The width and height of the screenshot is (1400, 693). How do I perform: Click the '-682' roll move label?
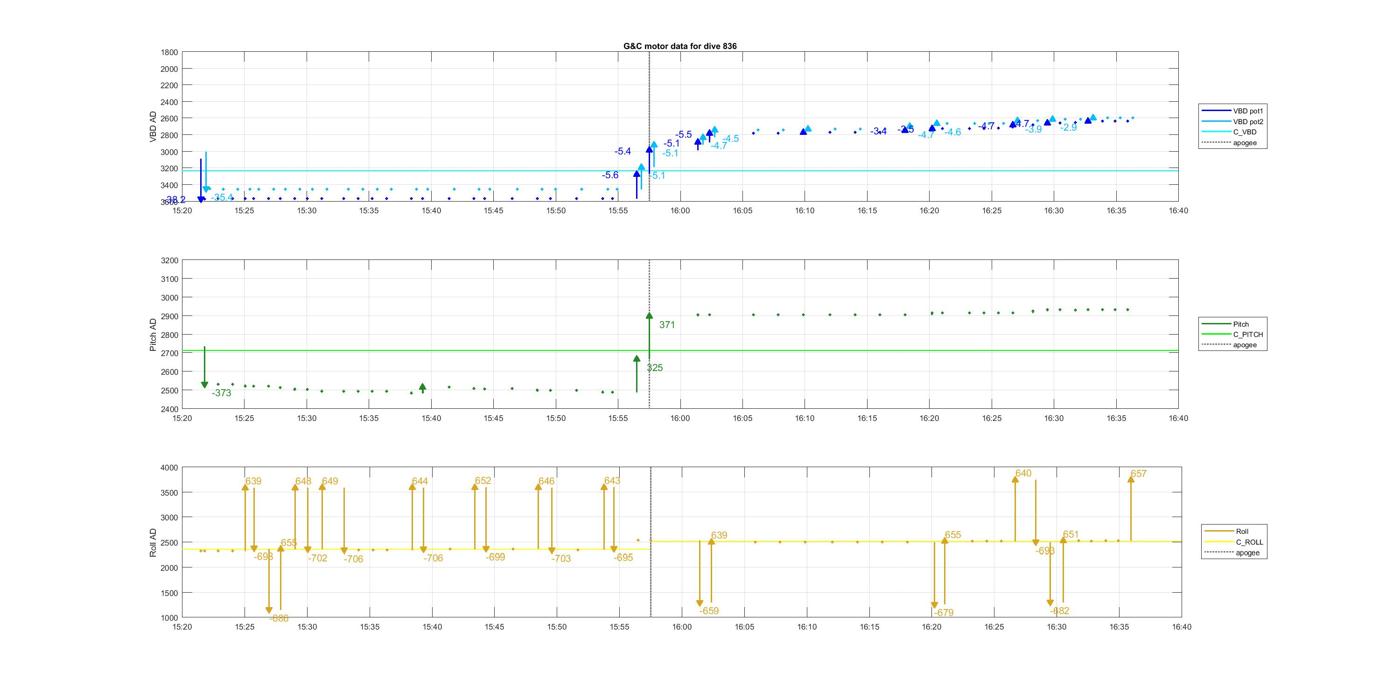coord(1059,610)
